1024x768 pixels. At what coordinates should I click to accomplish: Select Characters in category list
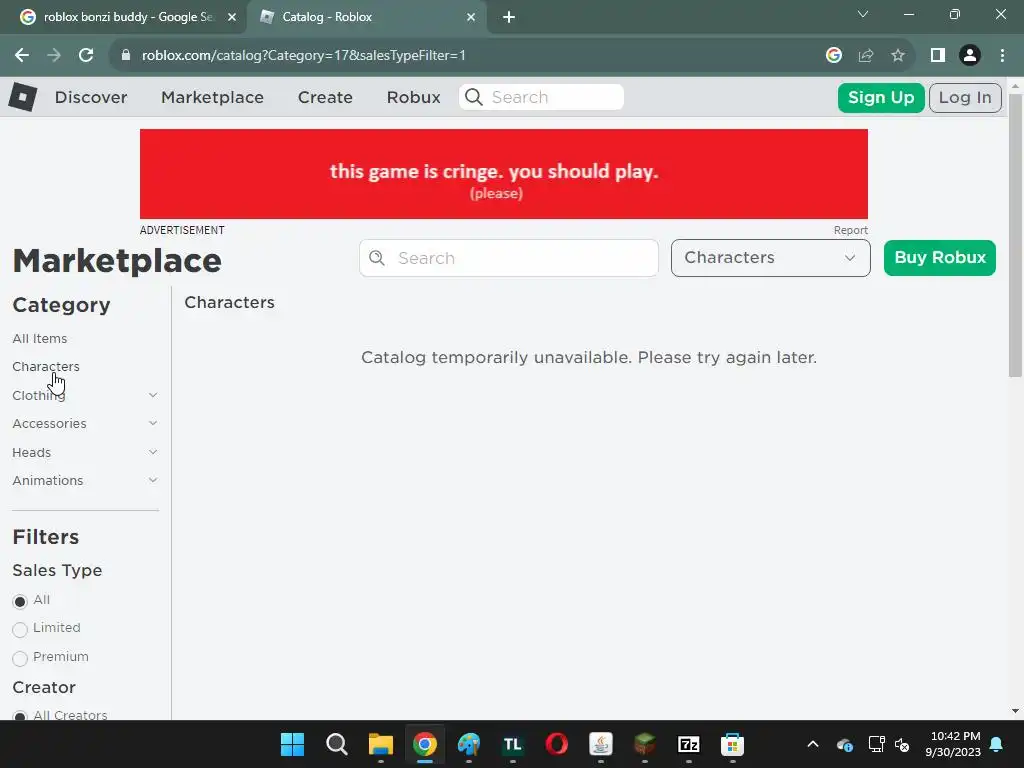point(46,366)
